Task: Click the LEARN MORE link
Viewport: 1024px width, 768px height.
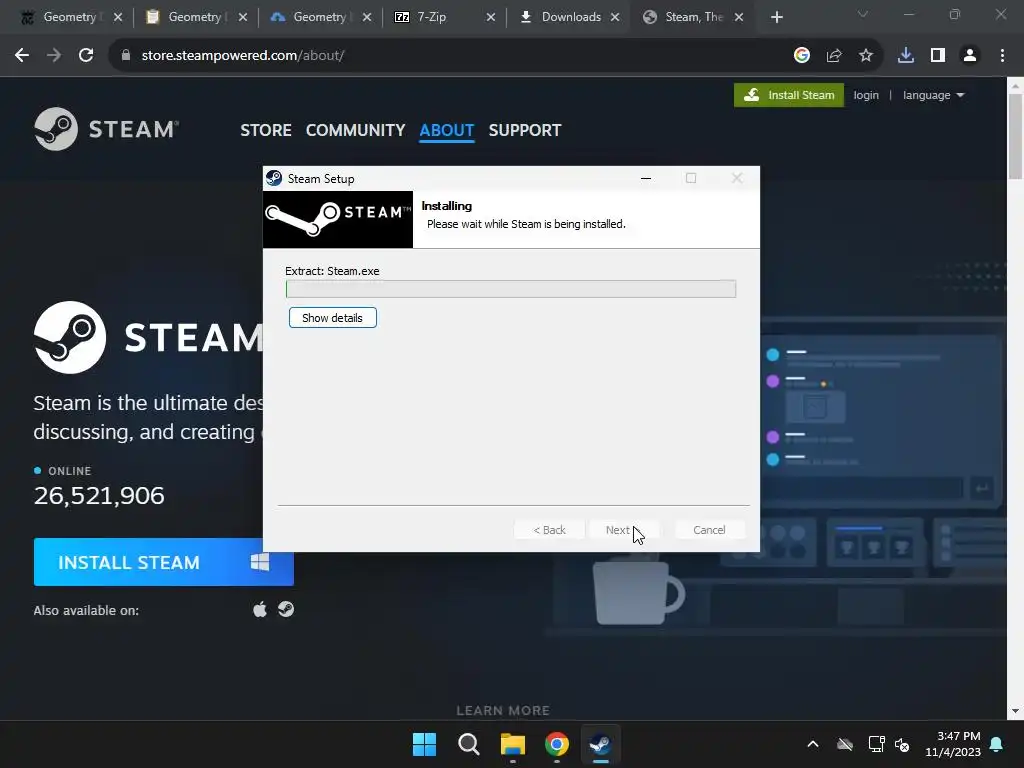Action: 503,711
